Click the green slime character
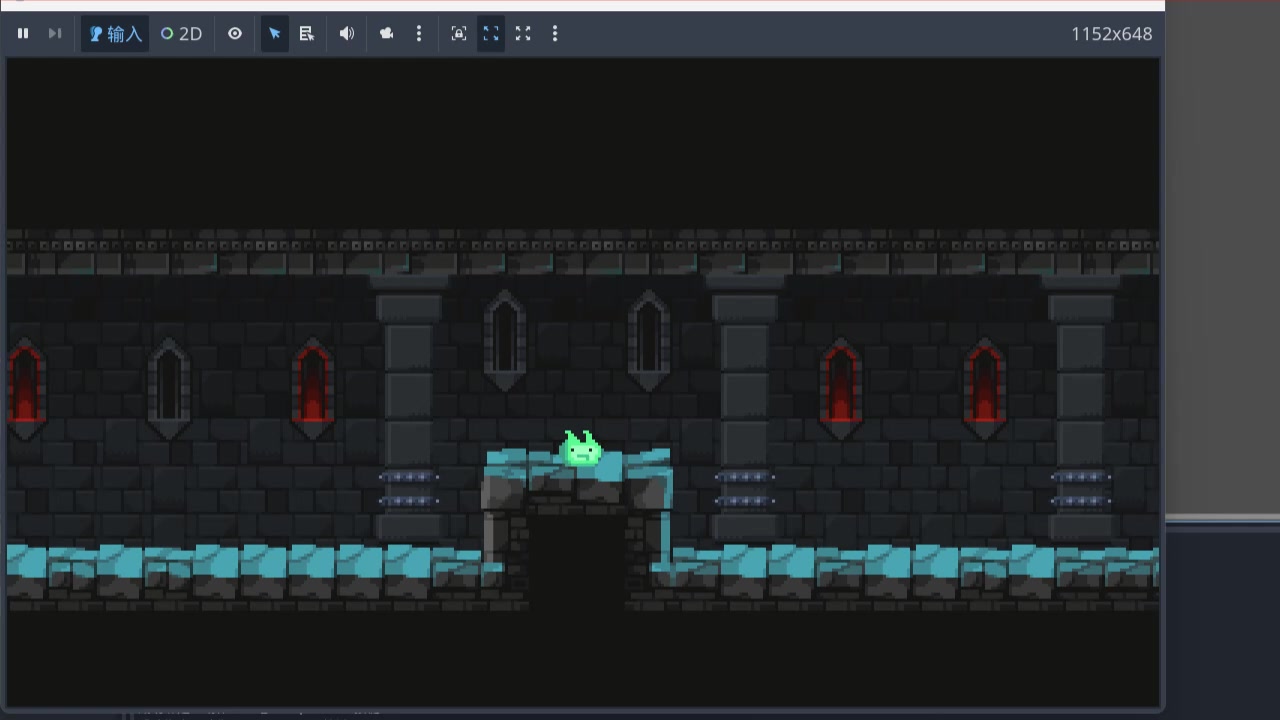 click(582, 449)
